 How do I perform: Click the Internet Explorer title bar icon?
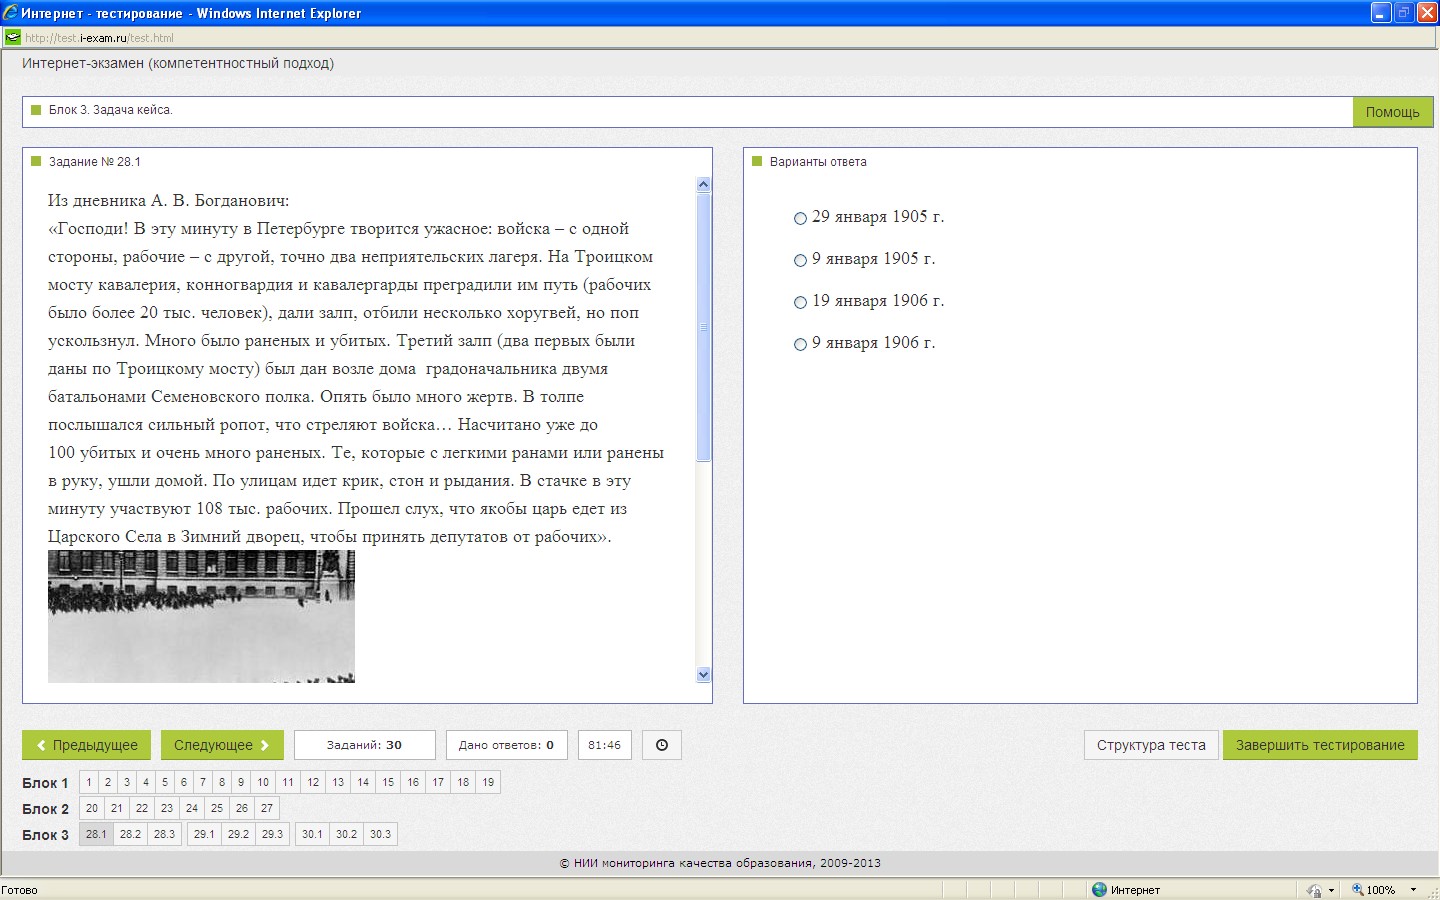coord(10,13)
